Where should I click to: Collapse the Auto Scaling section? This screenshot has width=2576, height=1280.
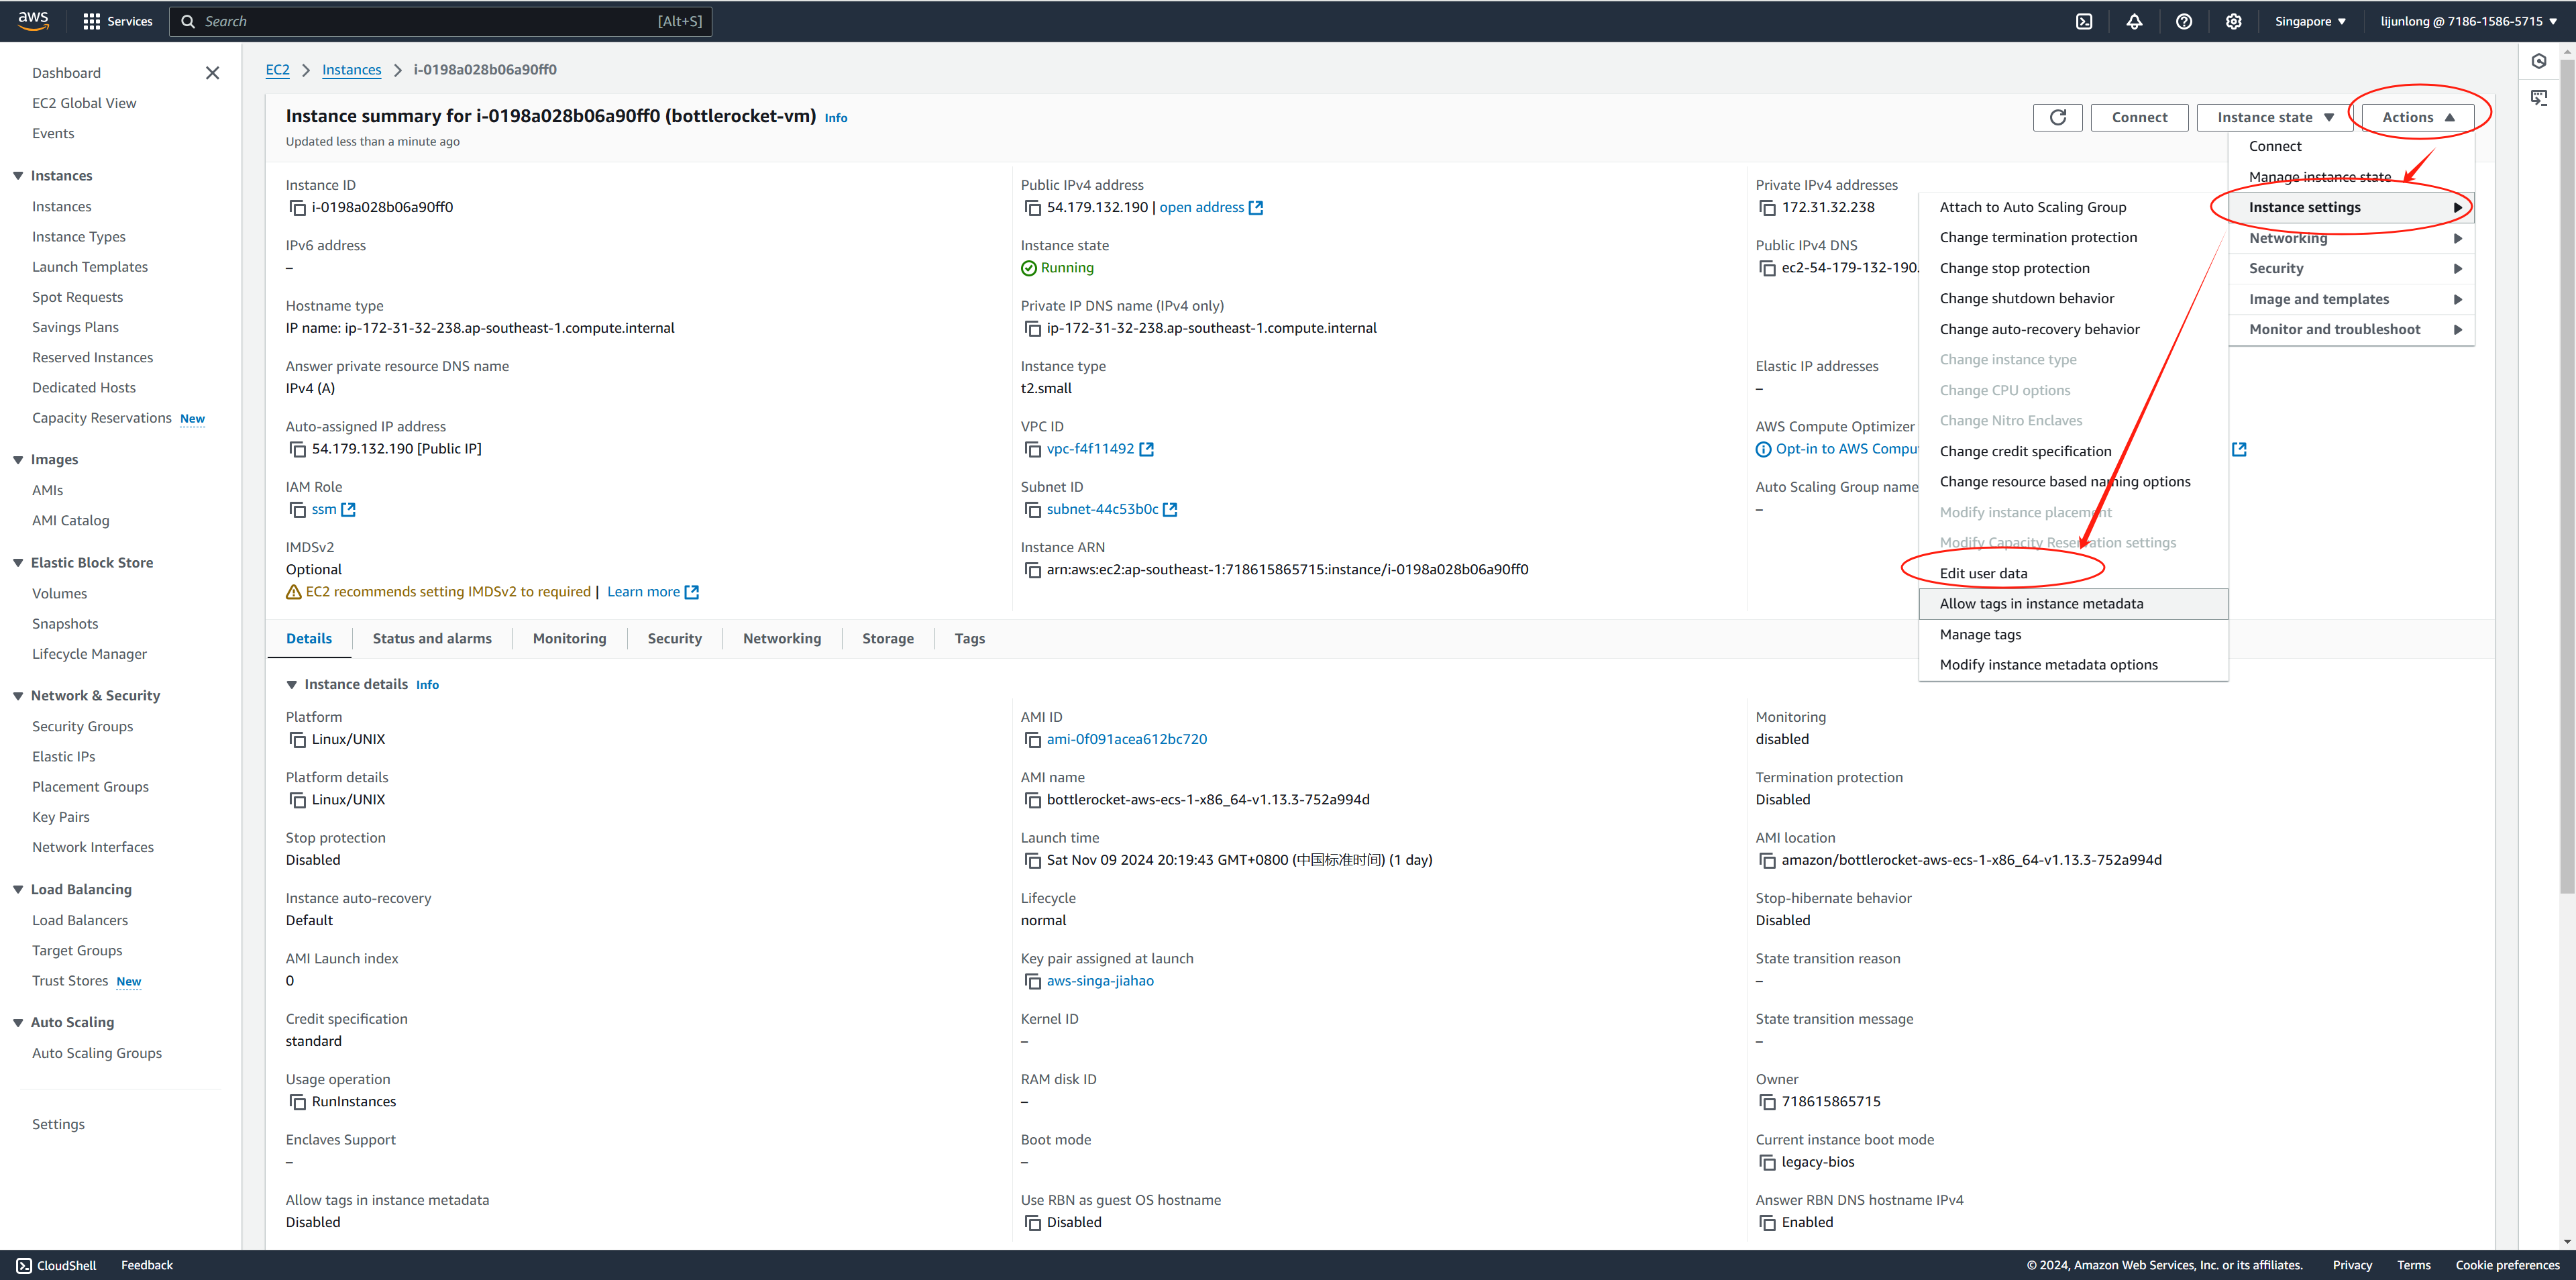click(x=18, y=1023)
